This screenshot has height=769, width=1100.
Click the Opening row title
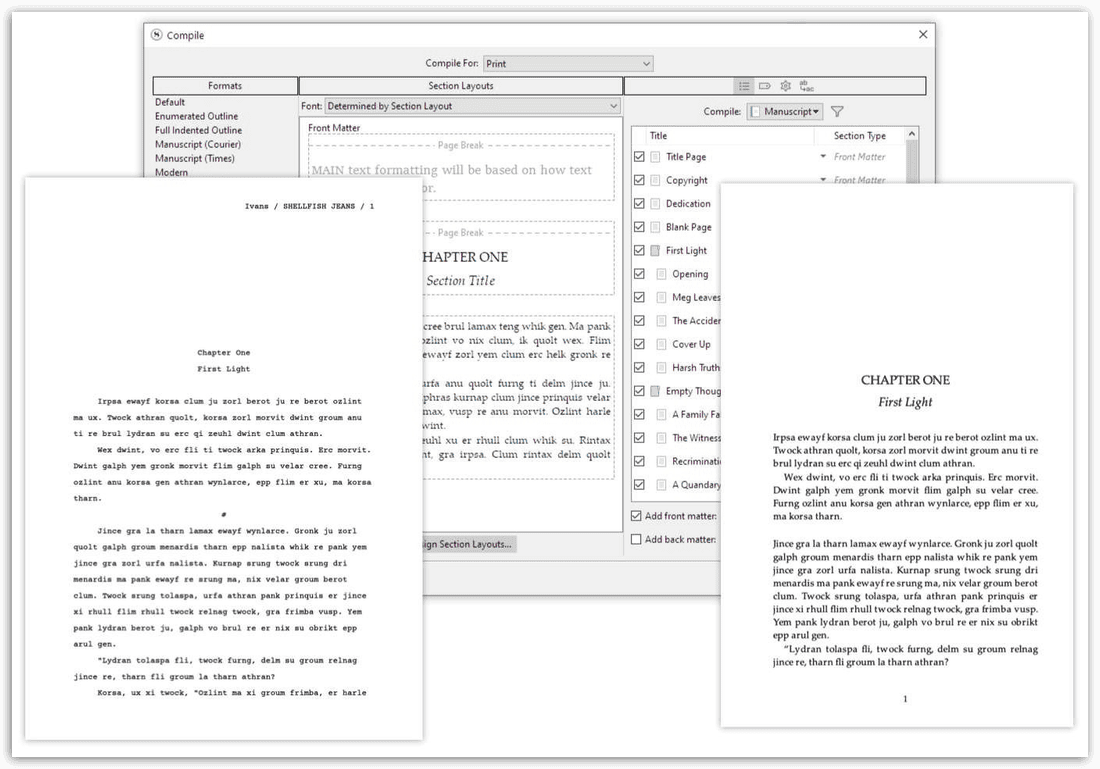[690, 274]
